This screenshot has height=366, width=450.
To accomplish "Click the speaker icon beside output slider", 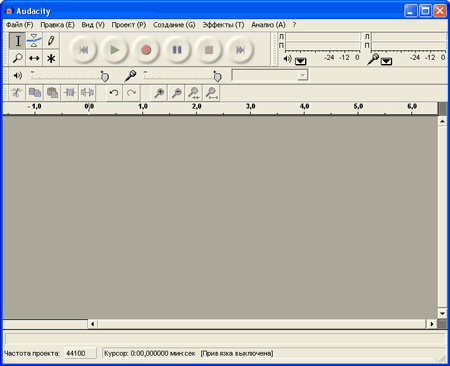I will tap(18, 76).
